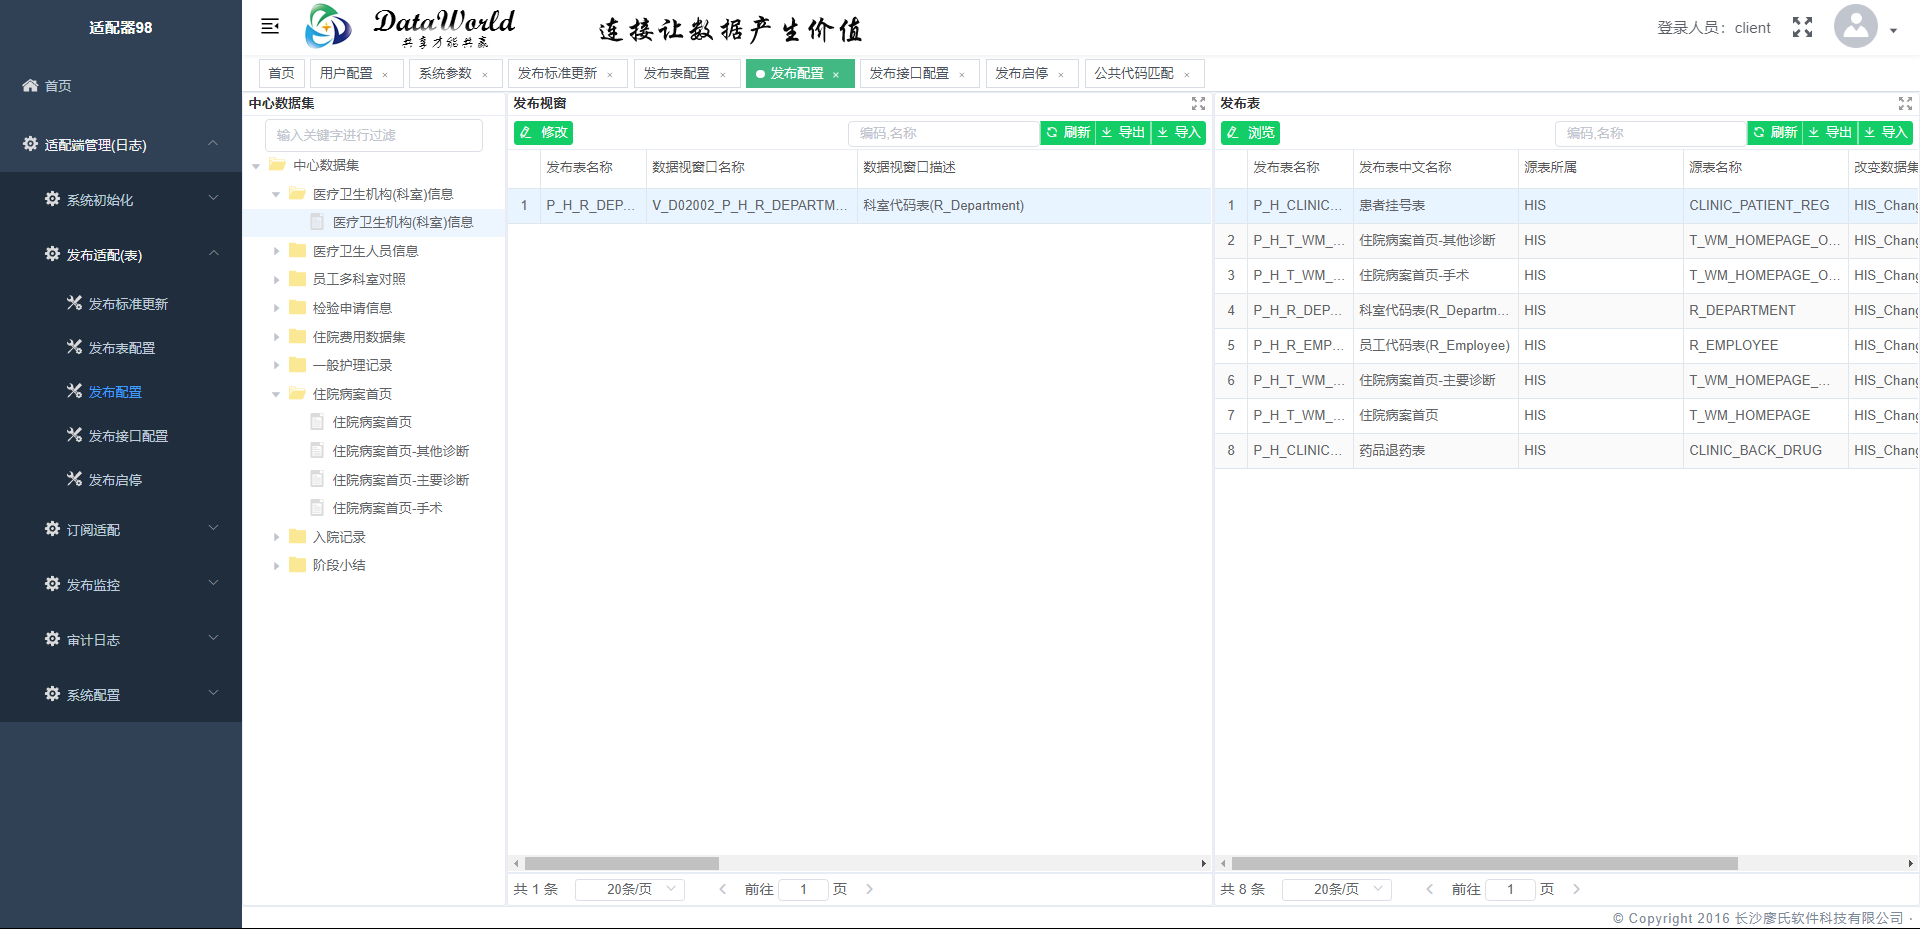Screen dimensions: 1920x929
Task: Click the 浏览 button in 发布表
Action: click(x=1250, y=132)
